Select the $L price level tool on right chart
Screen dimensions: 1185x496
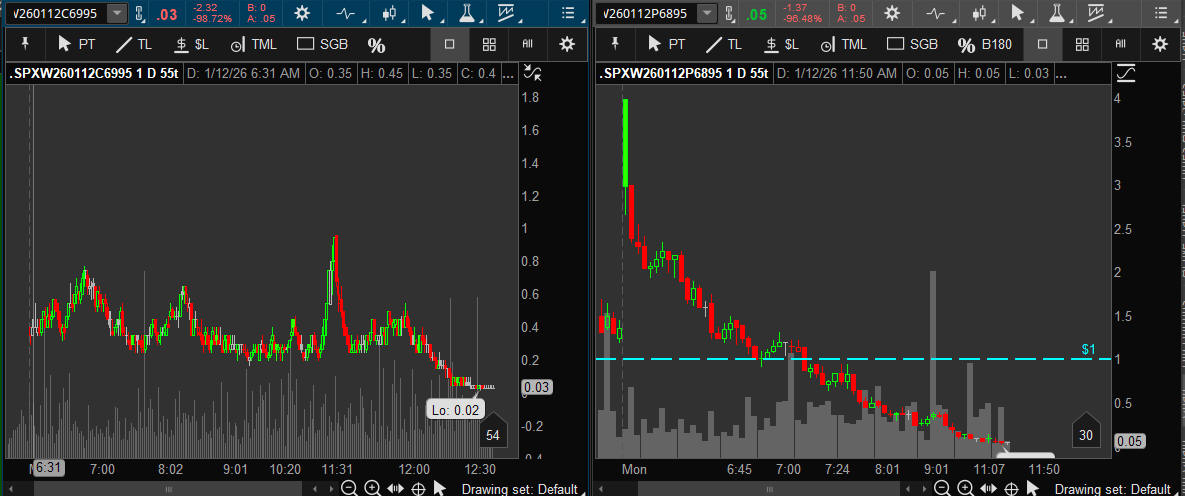click(780, 45)
